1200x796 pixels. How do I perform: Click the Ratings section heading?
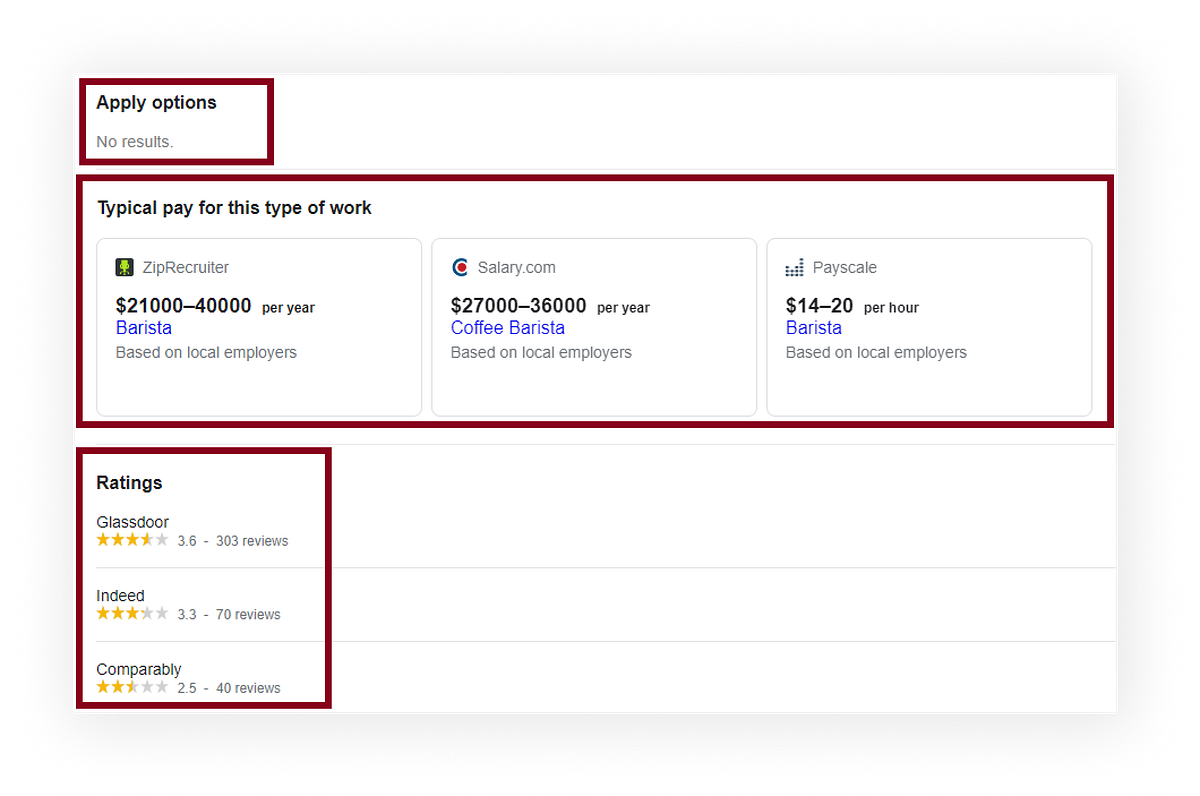coord(129,483)
